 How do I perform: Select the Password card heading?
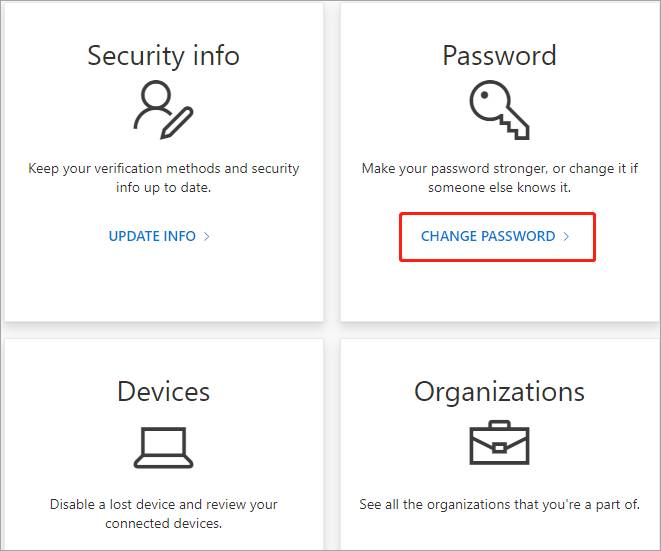(500, 55)
